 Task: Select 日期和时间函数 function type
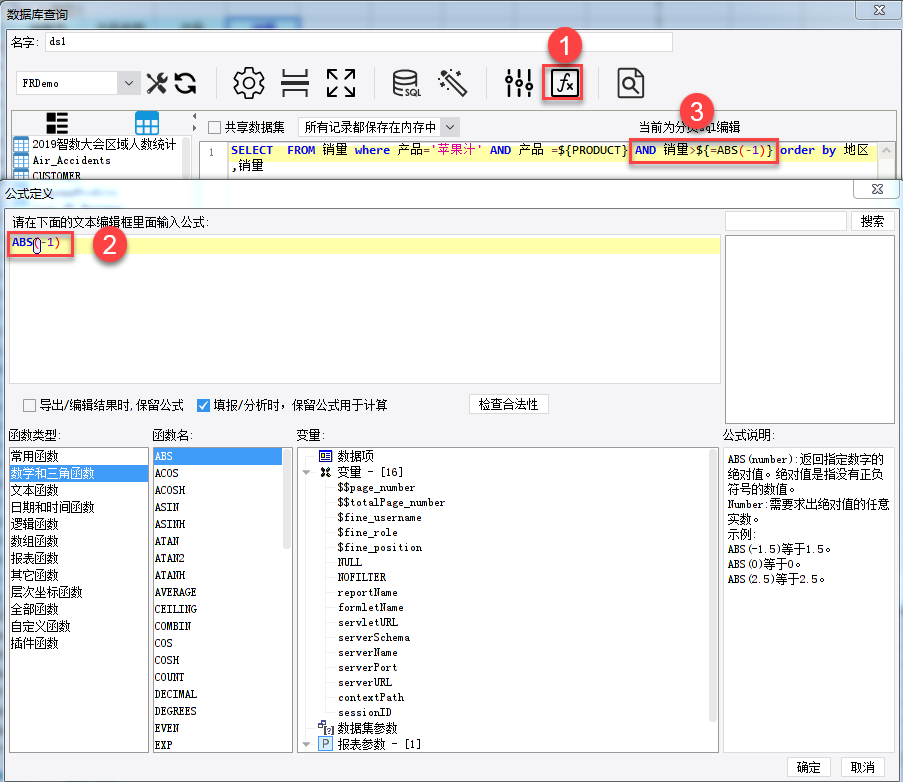[x=79, y=507]
